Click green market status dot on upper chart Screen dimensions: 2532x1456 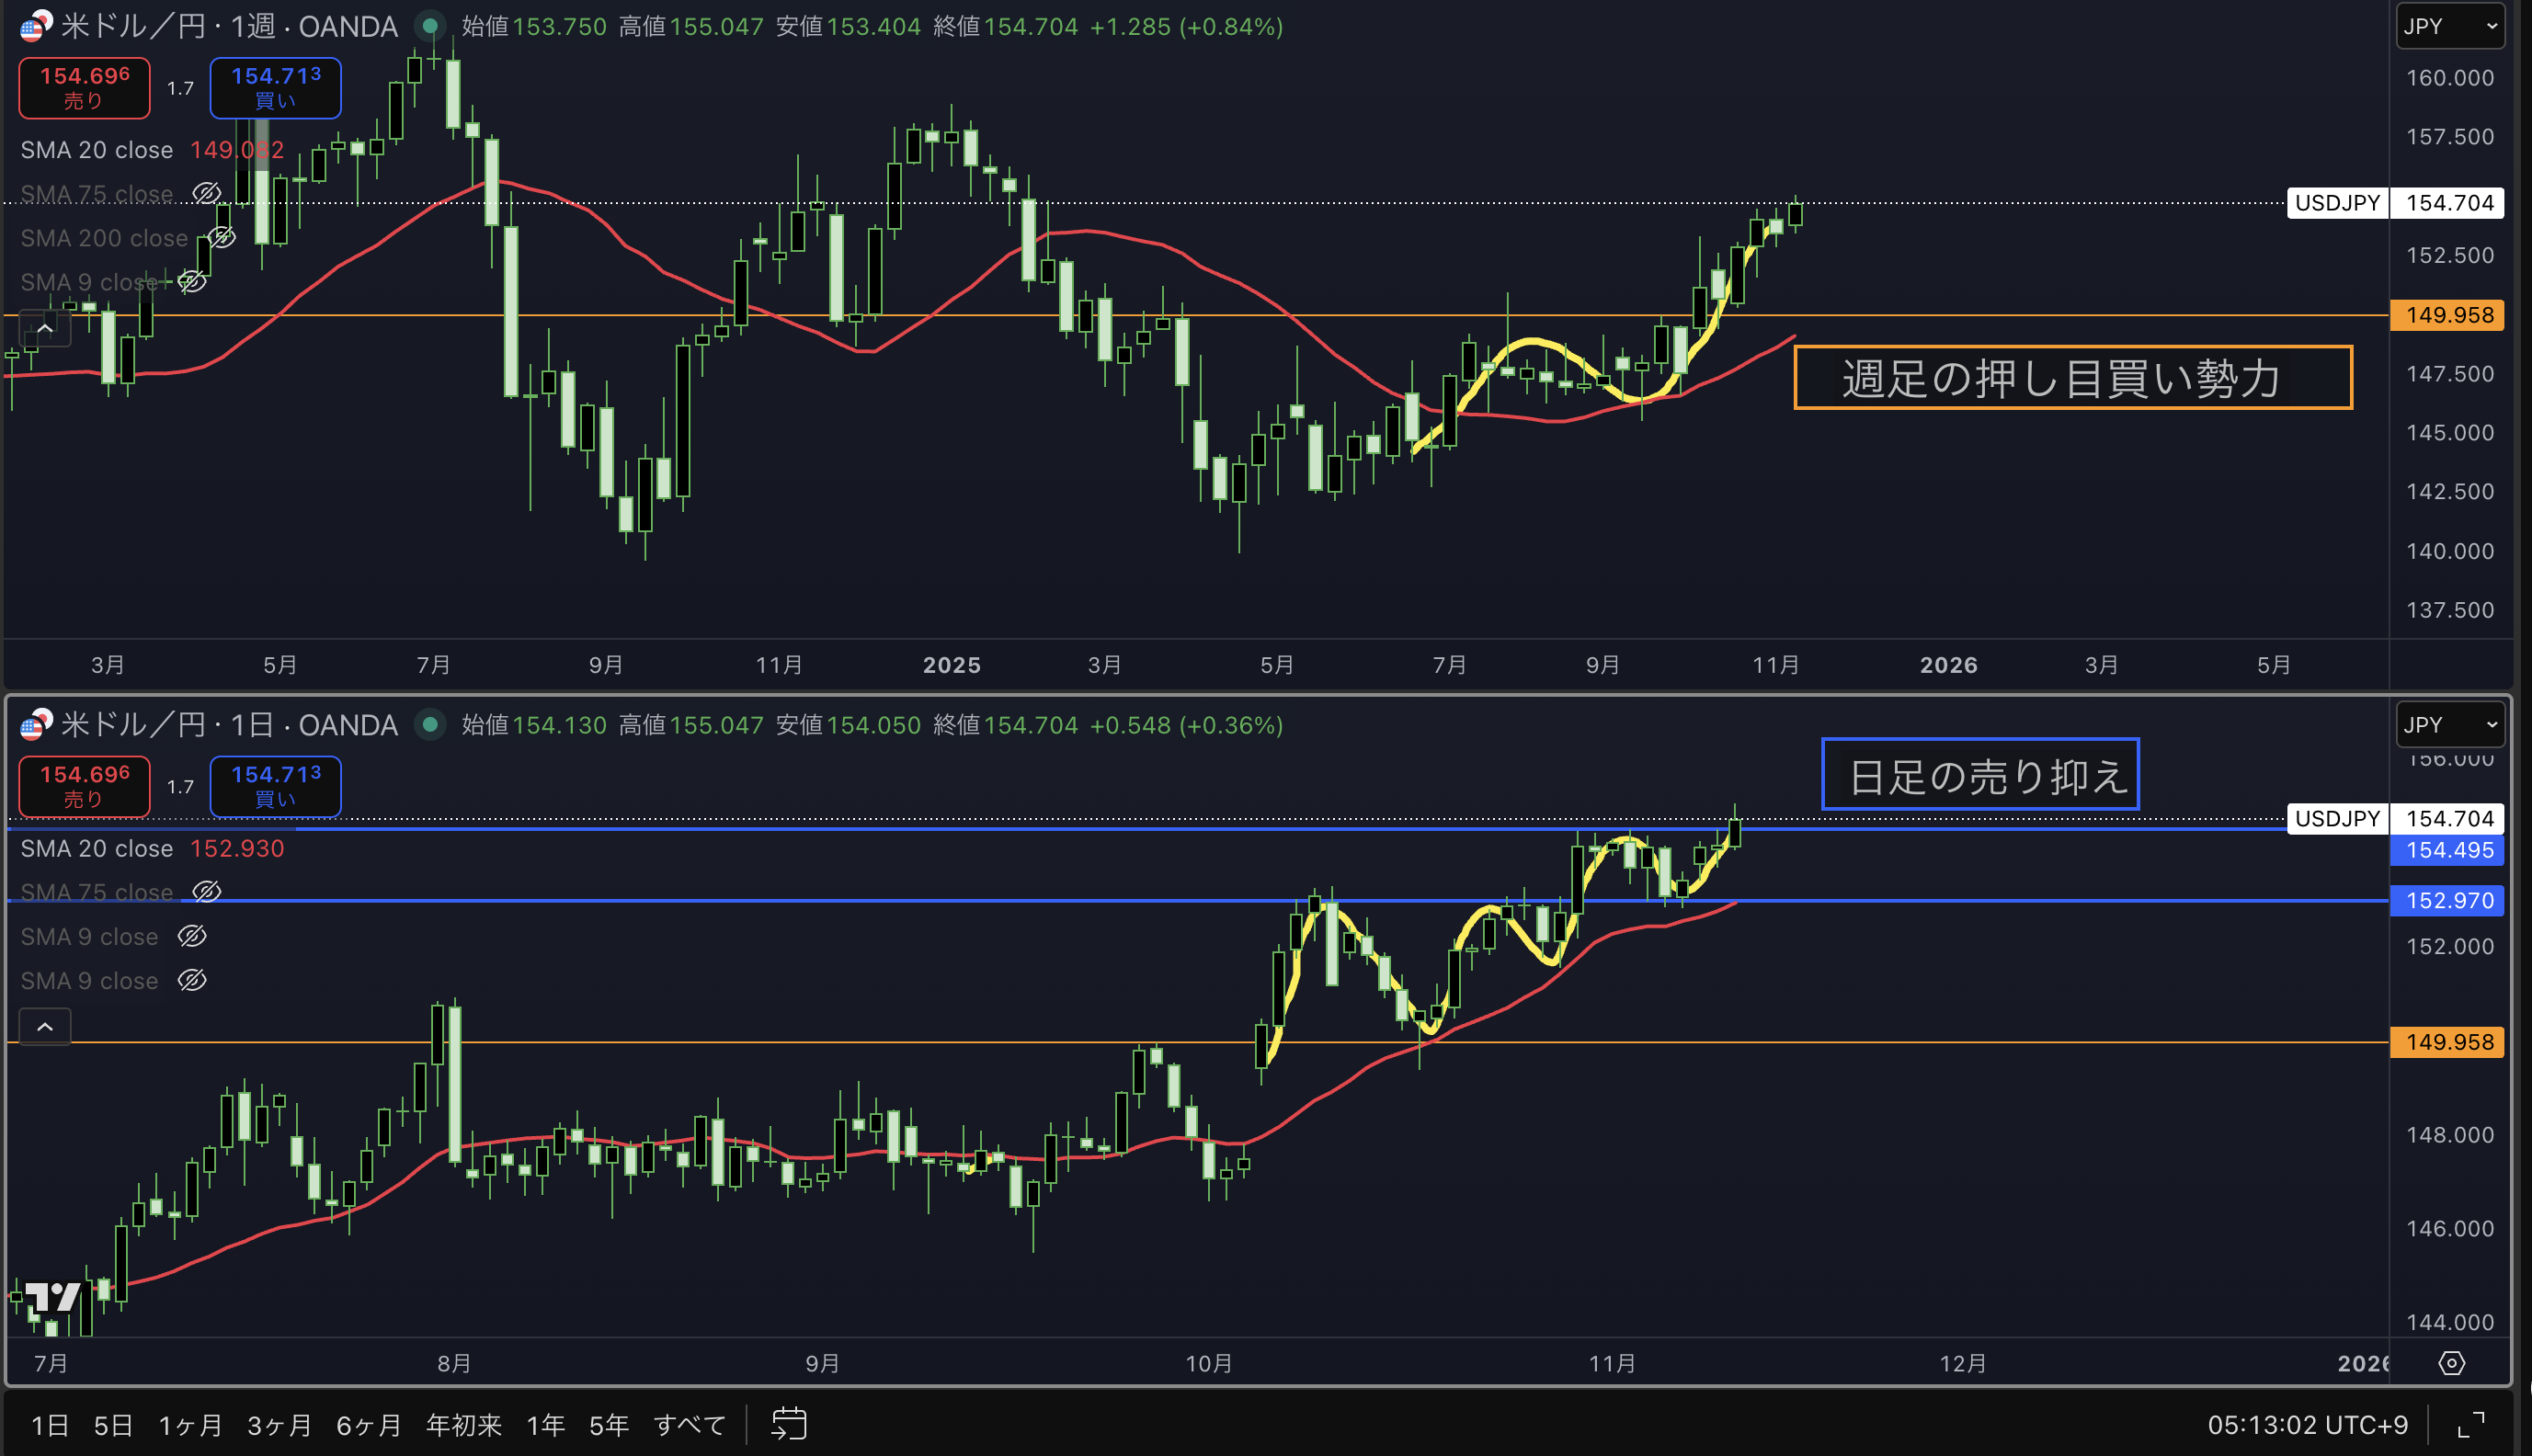(x=430, y=26)
